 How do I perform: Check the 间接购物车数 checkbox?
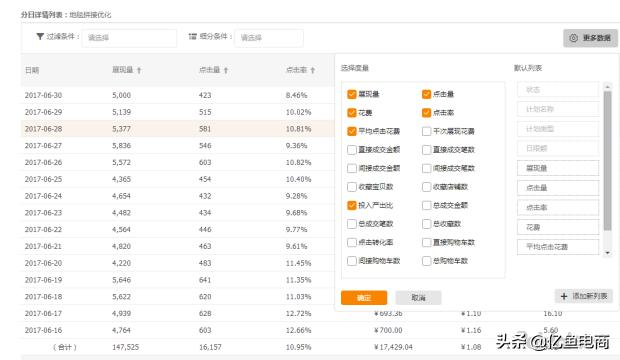[352, 261]
